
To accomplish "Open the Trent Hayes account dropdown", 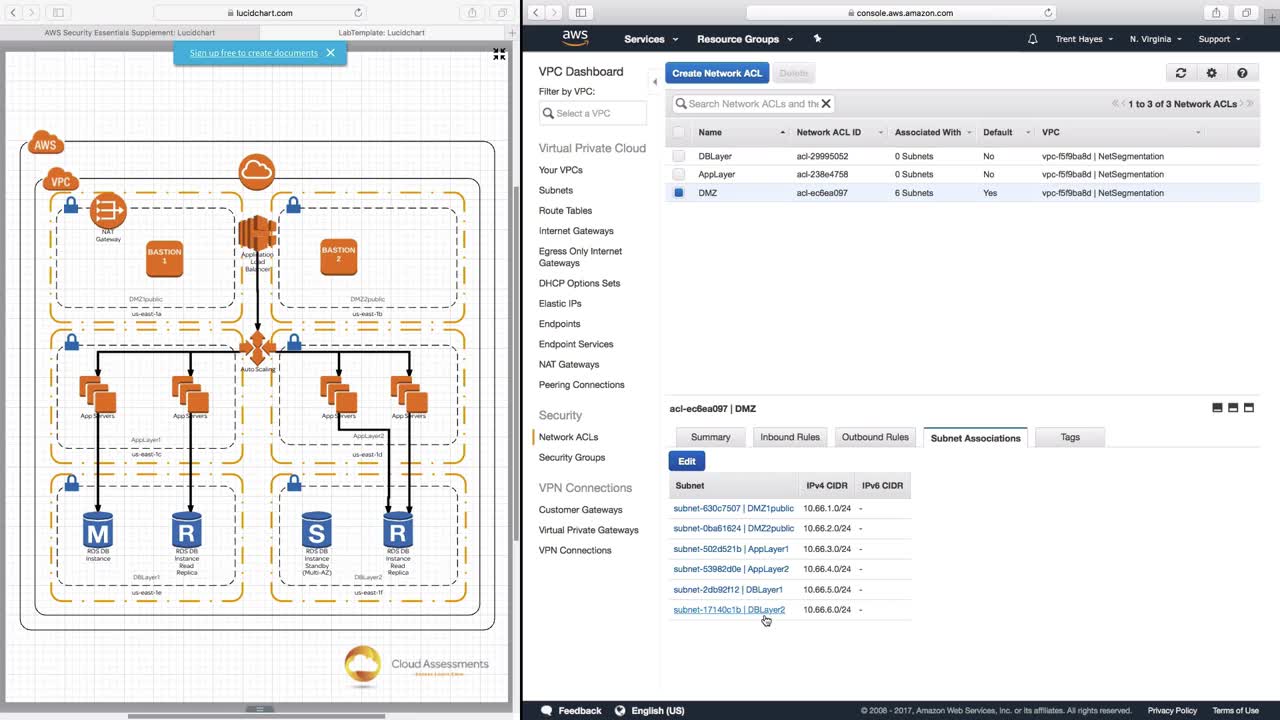I will point(1084,39).
